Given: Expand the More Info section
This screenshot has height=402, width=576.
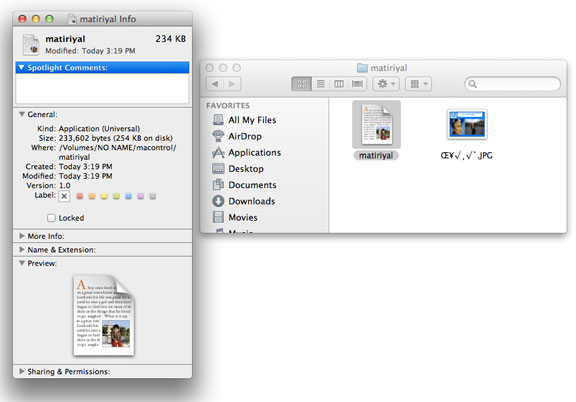Looking at the screenshot, I should point(22,236).
